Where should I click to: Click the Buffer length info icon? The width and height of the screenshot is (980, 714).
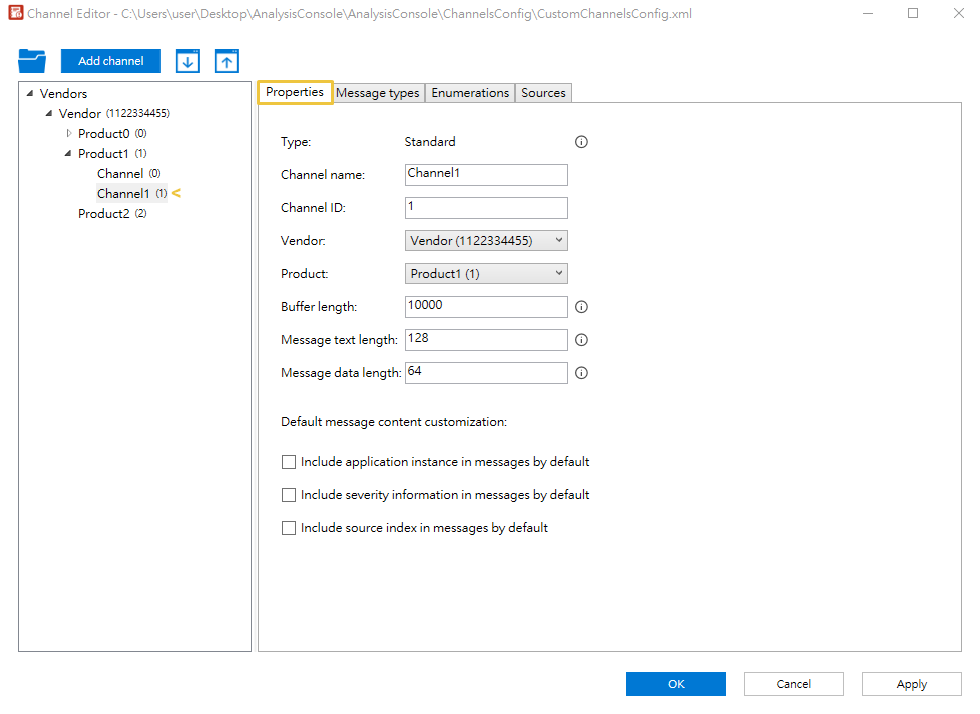(582, 307)
